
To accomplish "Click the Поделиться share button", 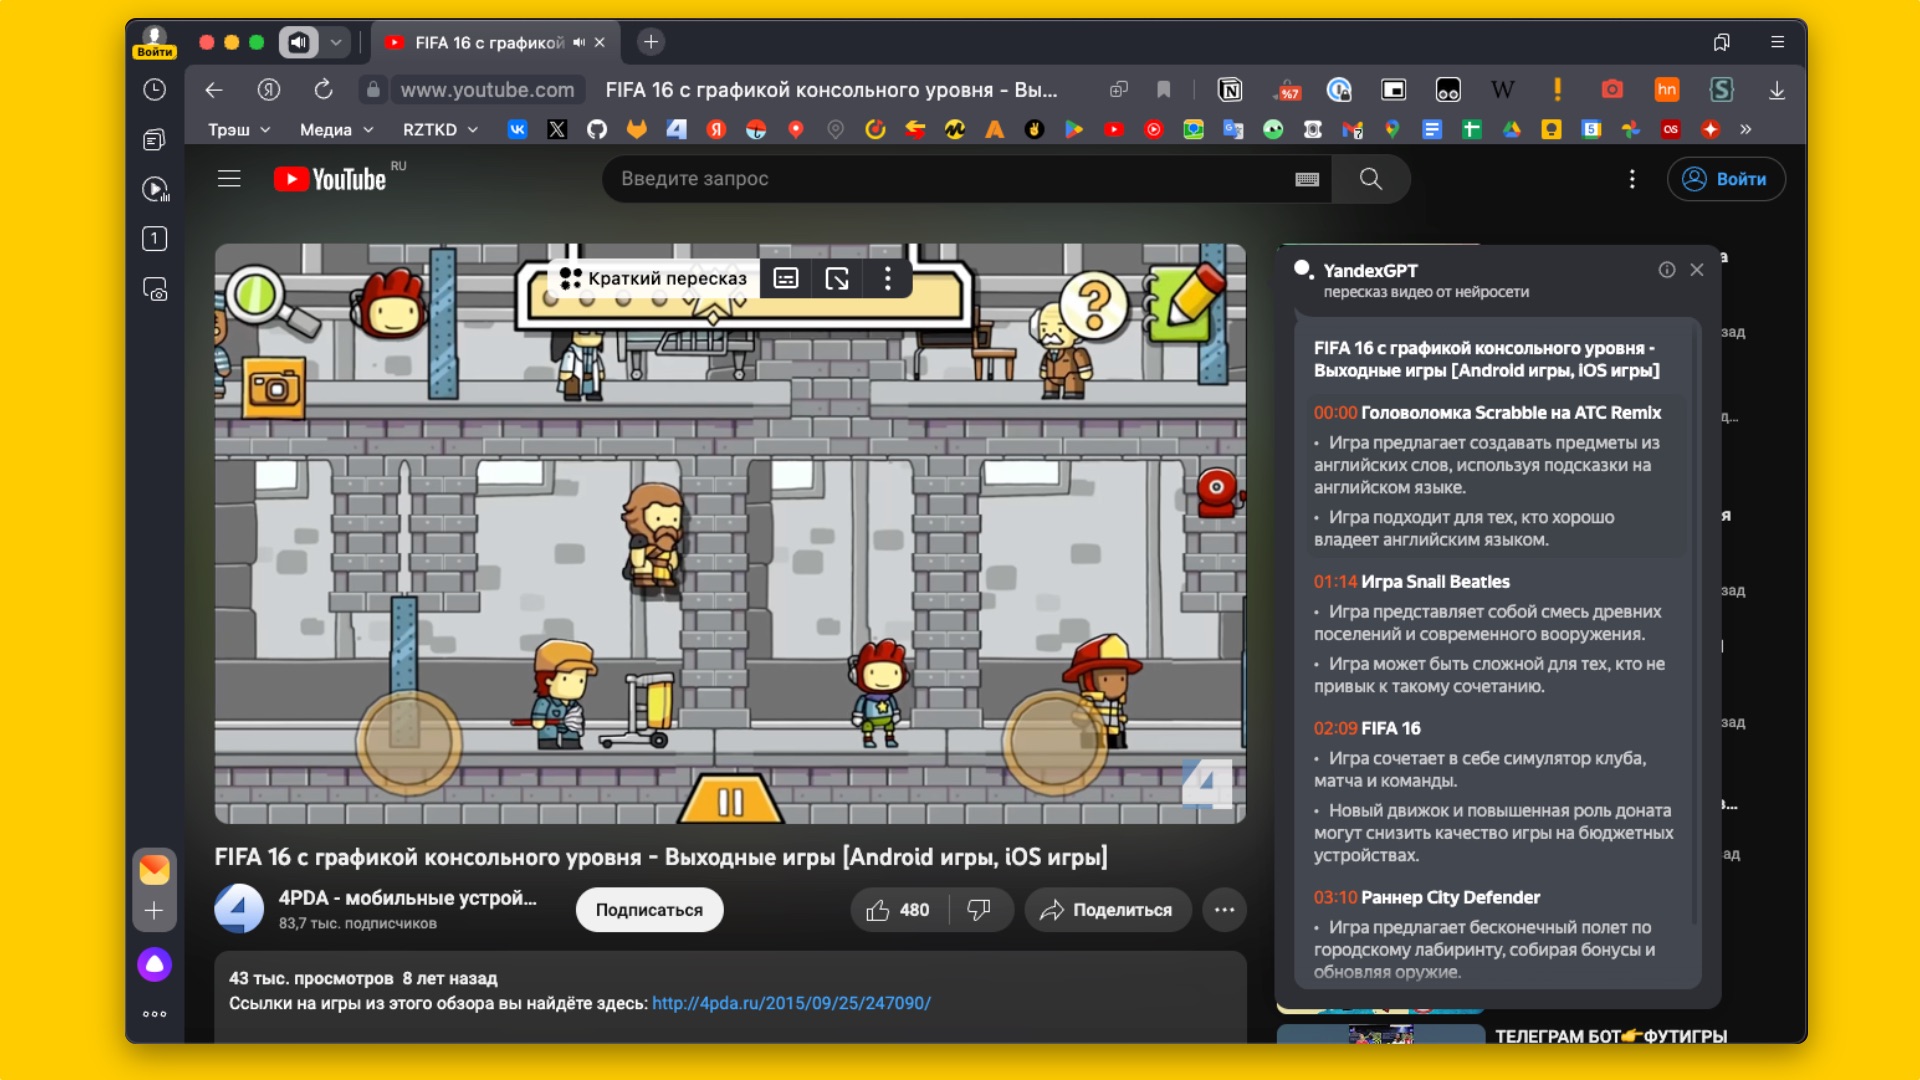I will (x=1107, y=910).
